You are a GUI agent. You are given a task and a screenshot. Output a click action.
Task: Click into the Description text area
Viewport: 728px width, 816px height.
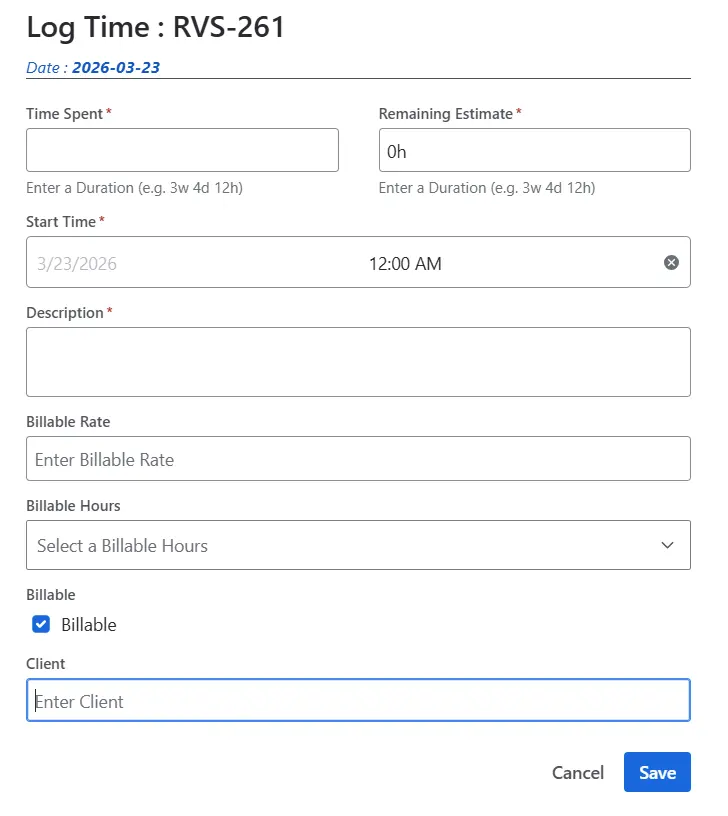(358, 362)
